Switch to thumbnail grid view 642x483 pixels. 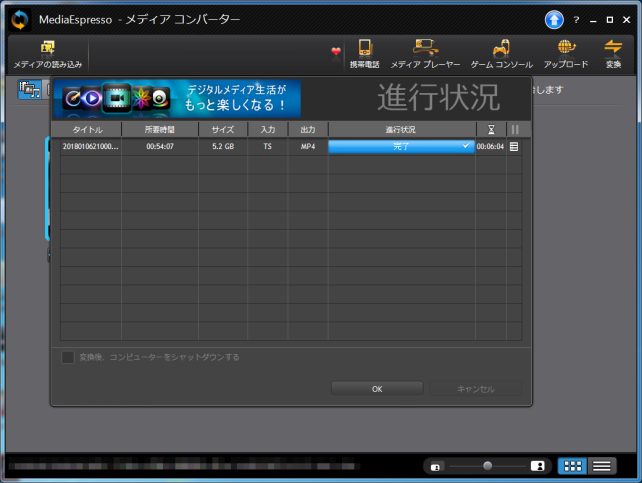pos(572,466)
